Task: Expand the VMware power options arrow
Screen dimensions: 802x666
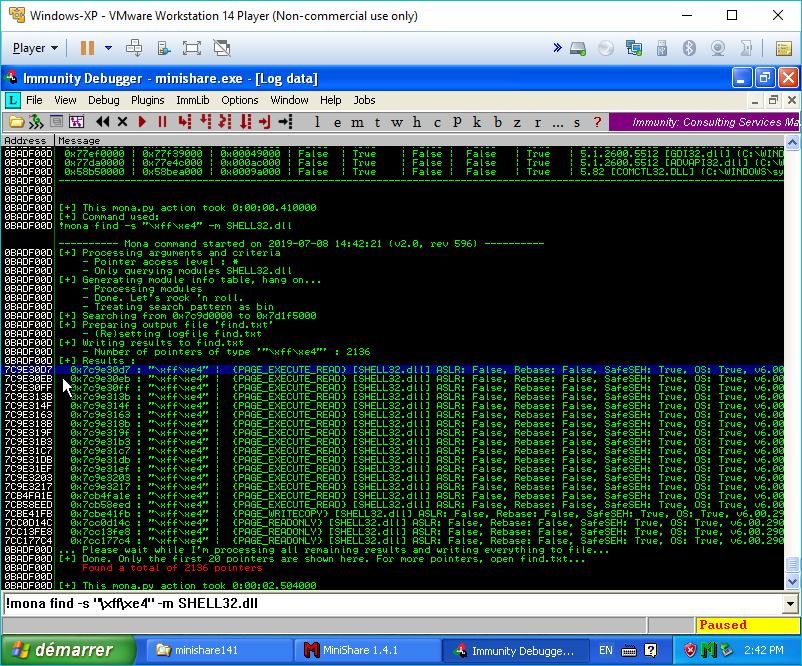Action: point(108,48)
